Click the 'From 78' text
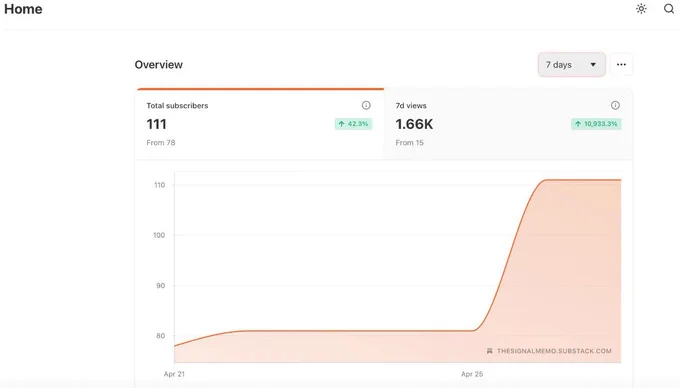 pos(161,143)
